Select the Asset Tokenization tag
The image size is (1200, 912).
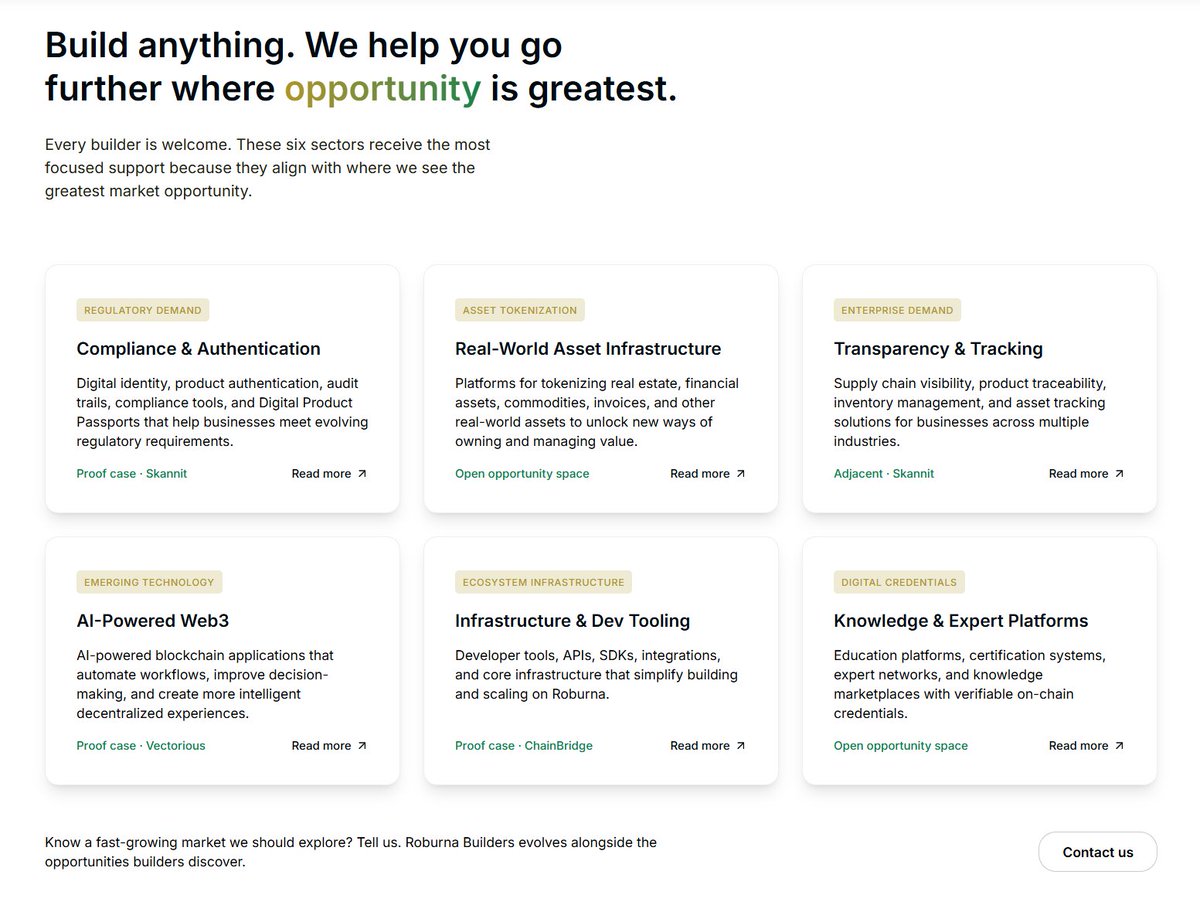pos(520,310)
